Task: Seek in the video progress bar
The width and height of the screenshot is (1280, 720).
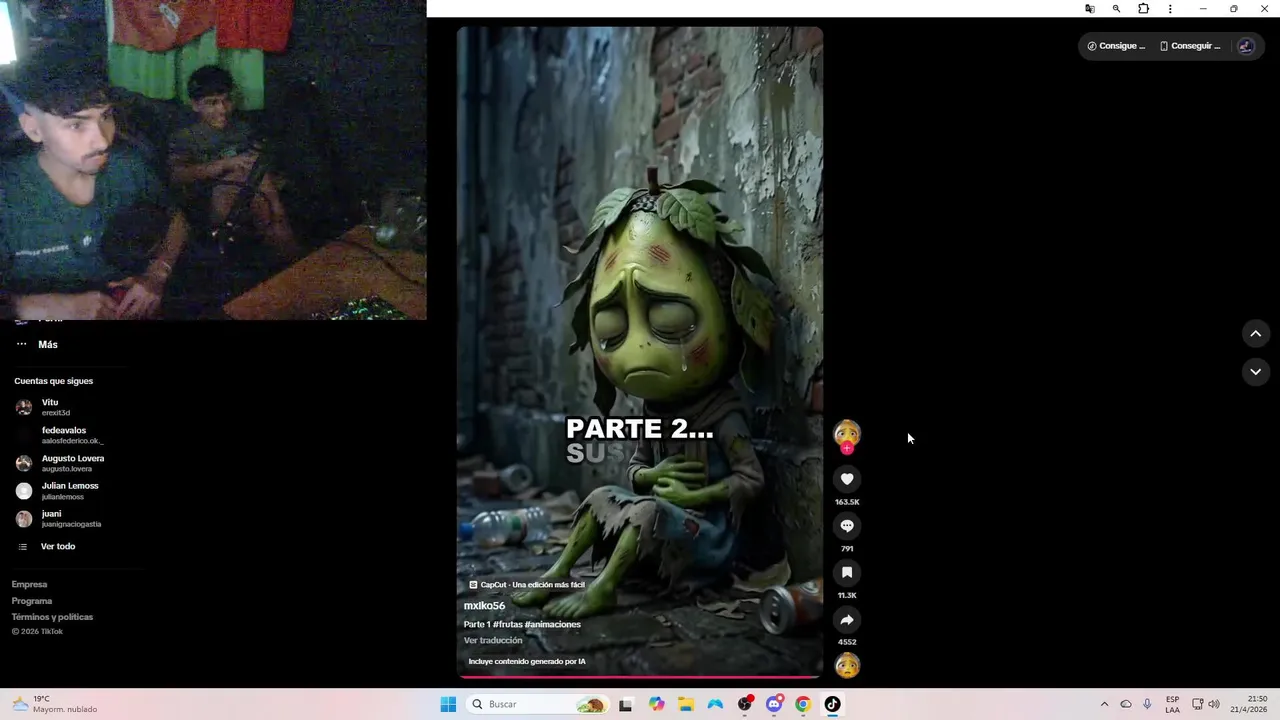Action: [640, 677]
